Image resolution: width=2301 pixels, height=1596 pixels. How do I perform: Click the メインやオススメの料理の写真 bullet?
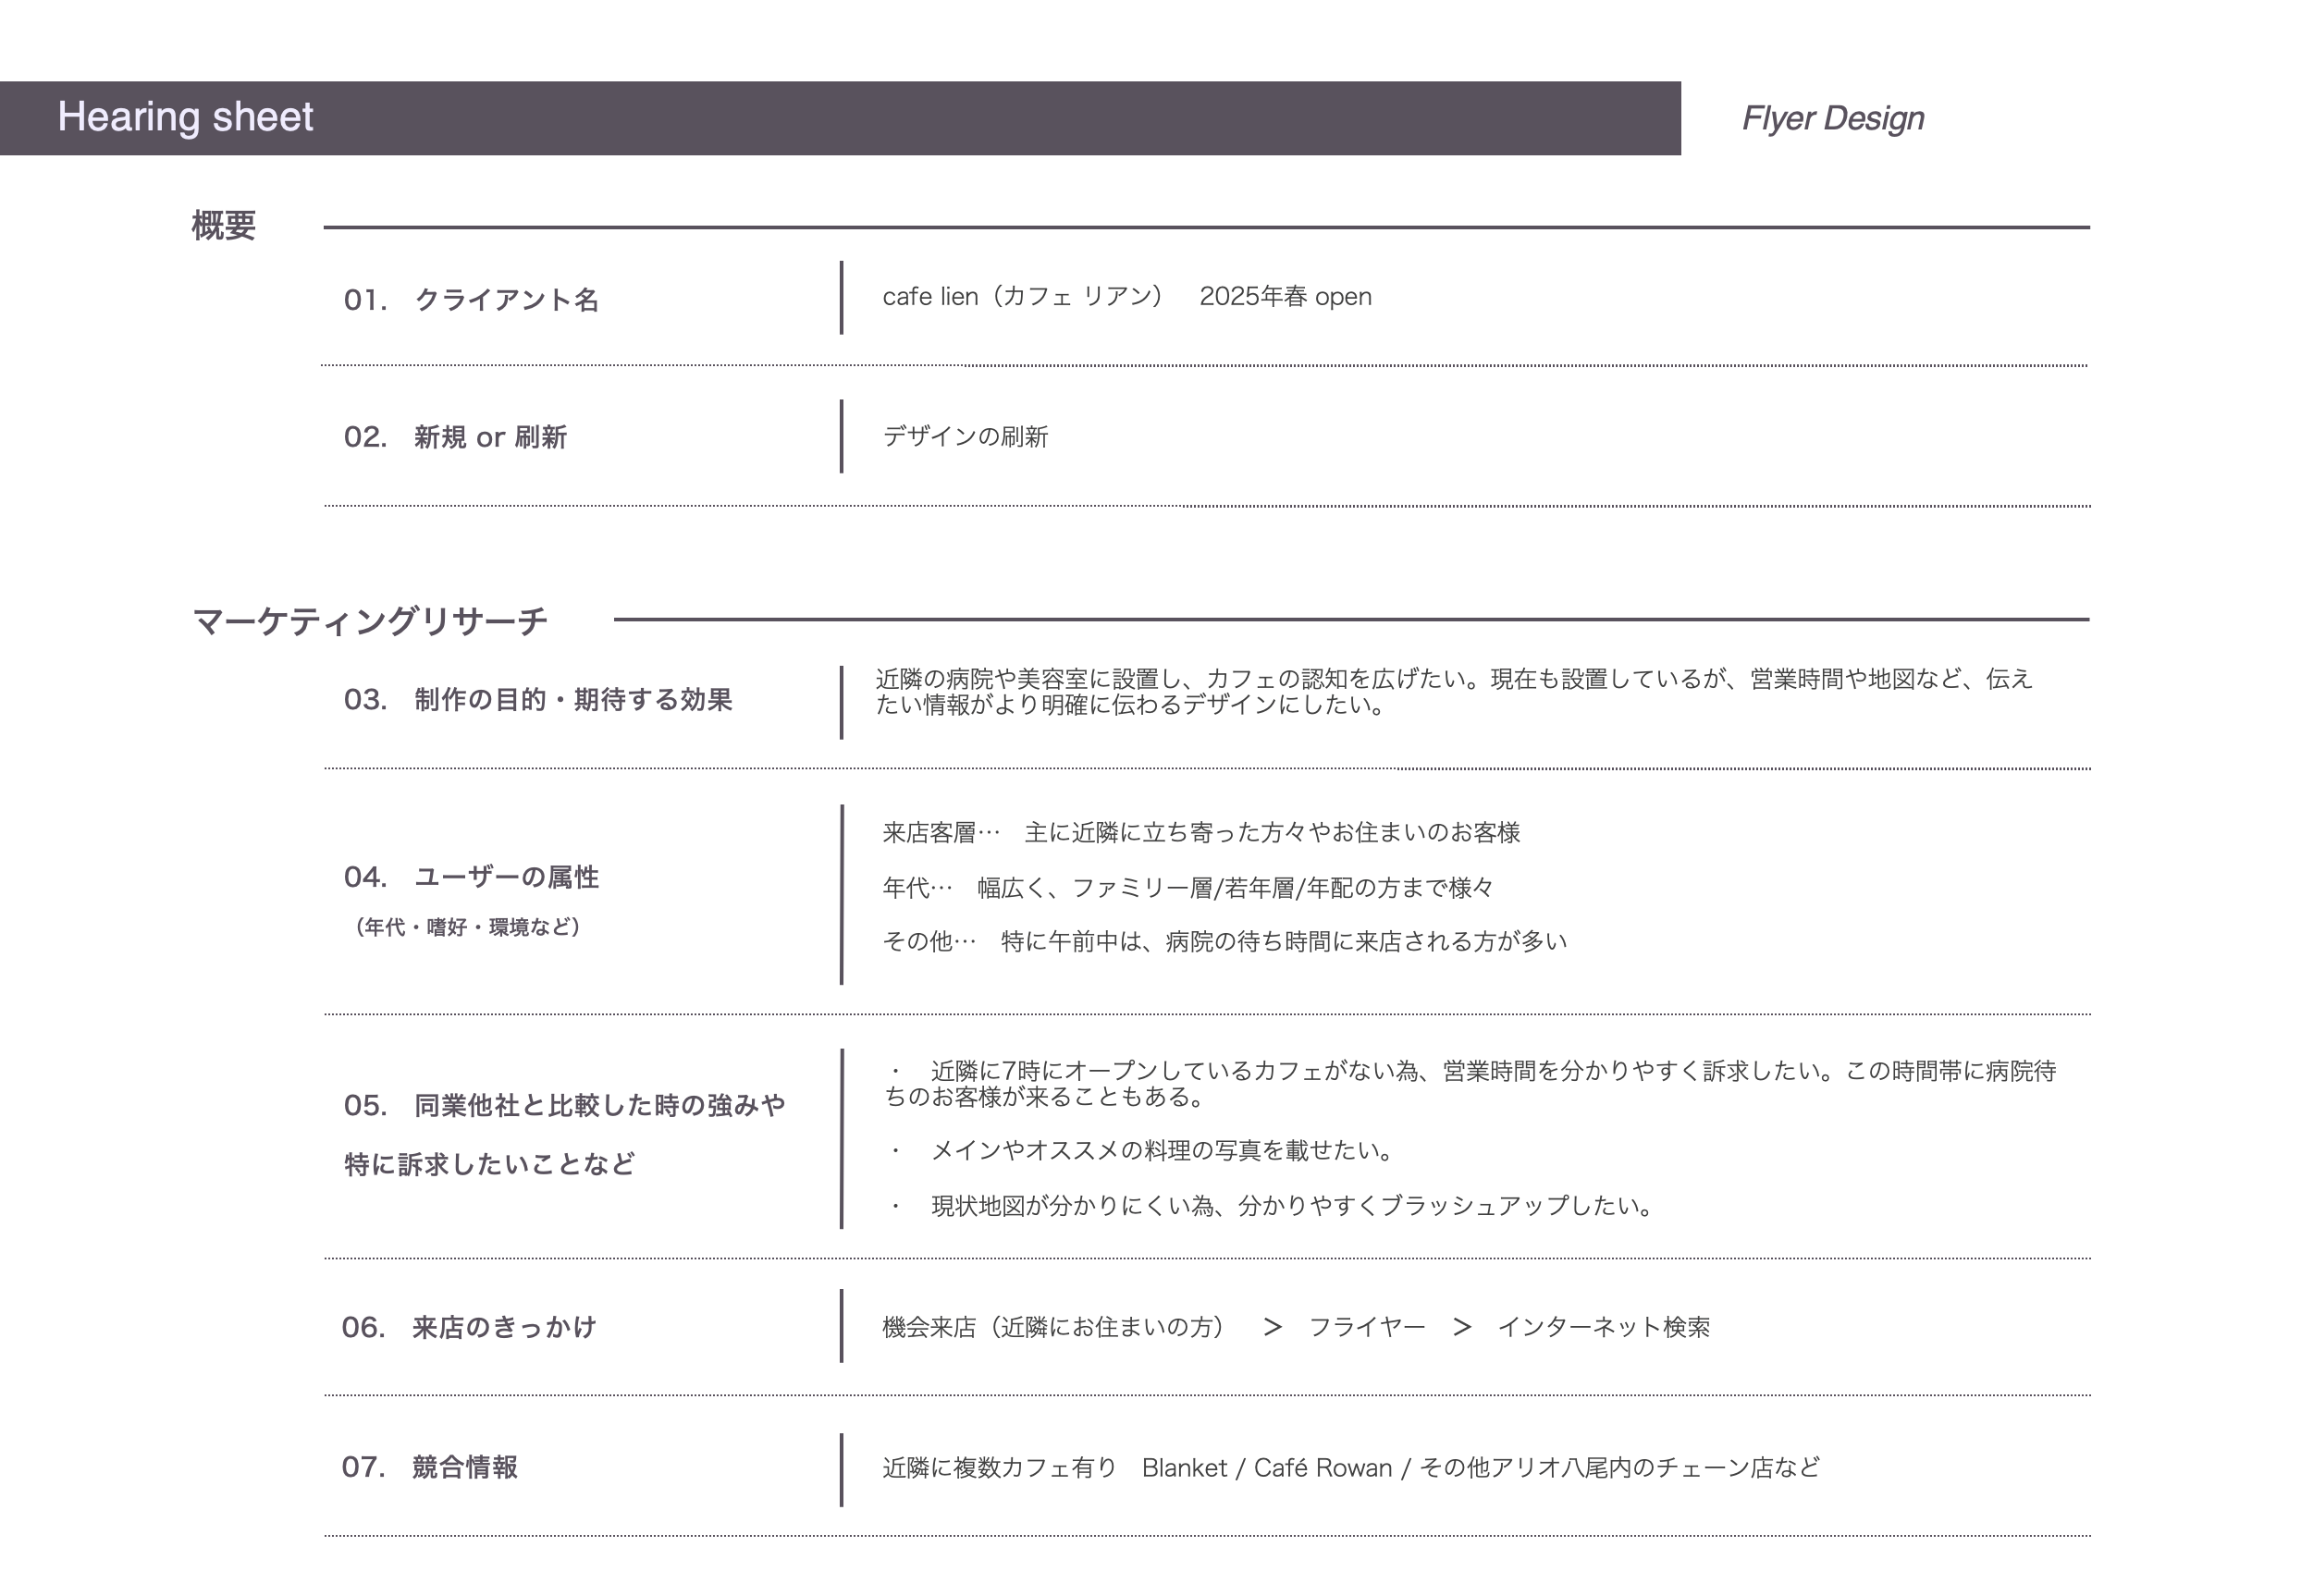click(x=1160, y=1150)
